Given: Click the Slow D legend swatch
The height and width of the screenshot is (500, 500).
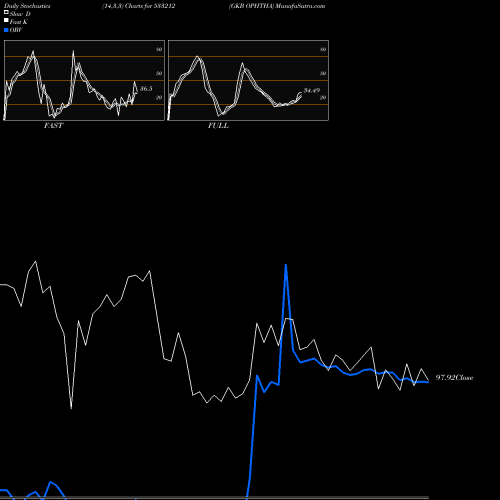Looking at the screenshot, I should point(6,13).
